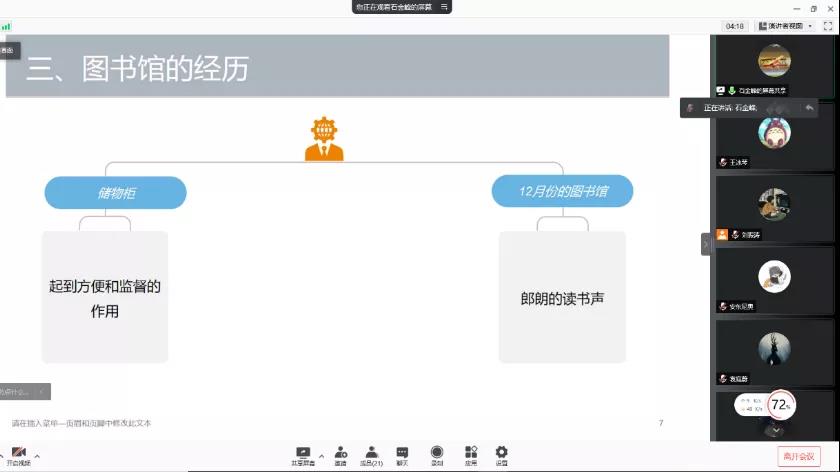Click the 04:18 meeting timer
840x472 pixels.
pyautogui.click(x=735, y=25)
